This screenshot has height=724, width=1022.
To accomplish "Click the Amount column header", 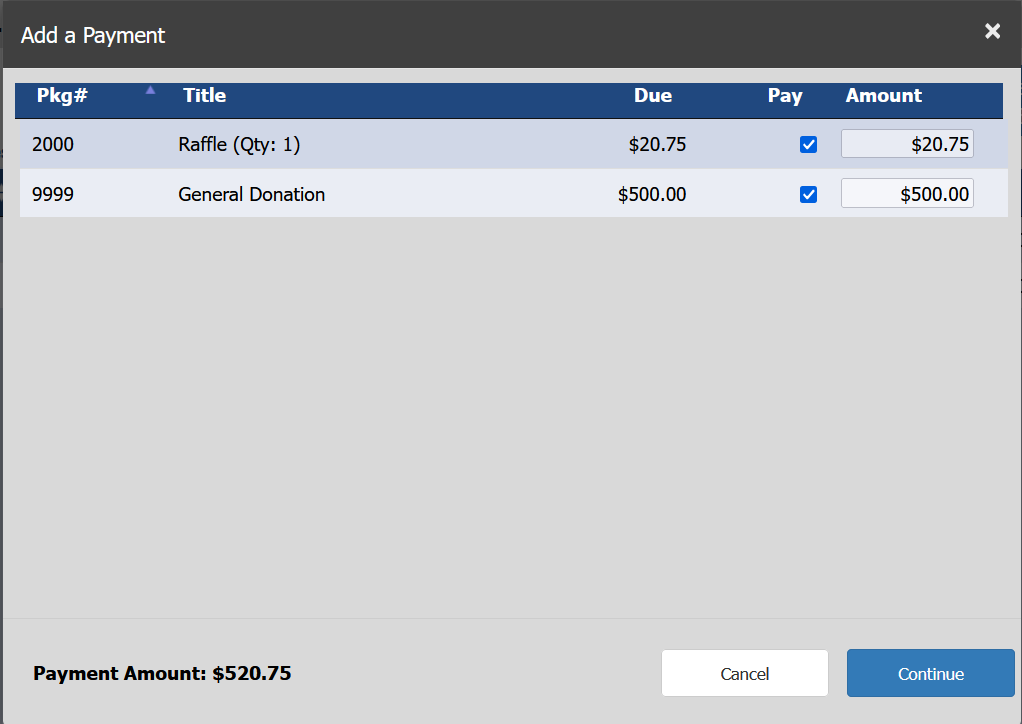I will pyautogui.click(x=883, y=96).
